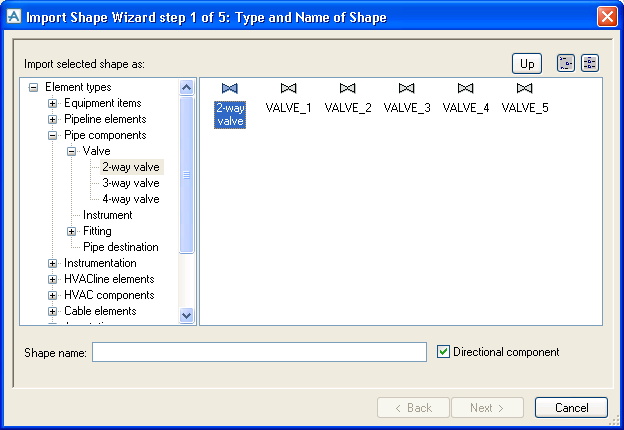Select the 2-way valve shape icon

229,89
